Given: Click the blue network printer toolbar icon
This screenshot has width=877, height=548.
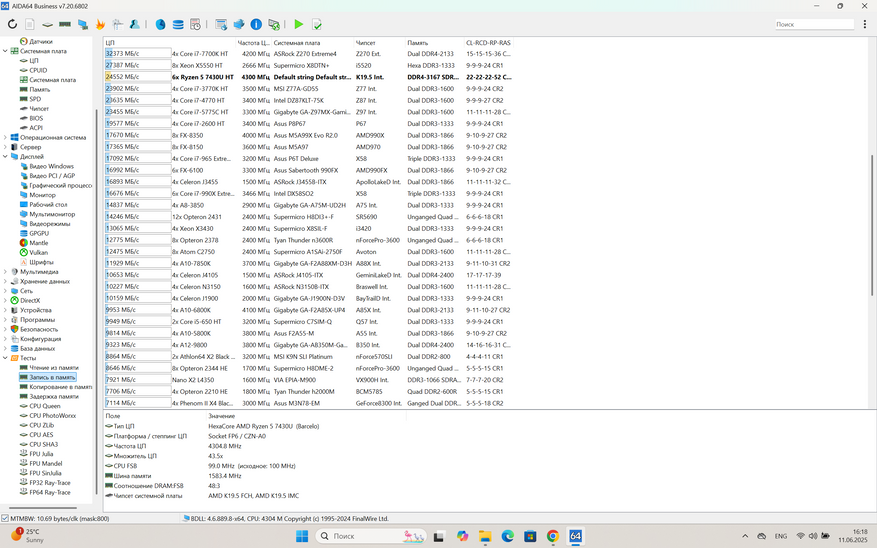Looking at the screenshot, I should (x=239, y=24).
